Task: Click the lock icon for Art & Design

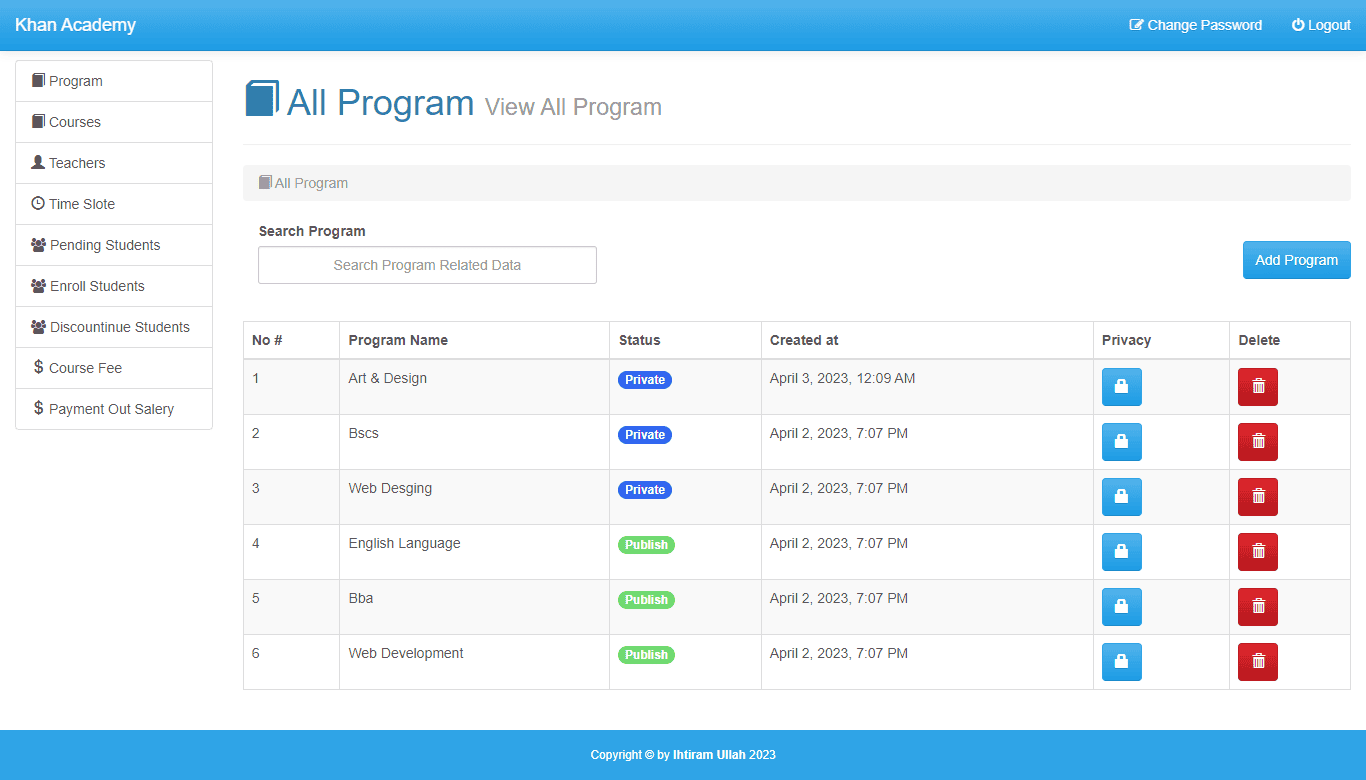Action: pyautogui.click(x=1121, y=387)
